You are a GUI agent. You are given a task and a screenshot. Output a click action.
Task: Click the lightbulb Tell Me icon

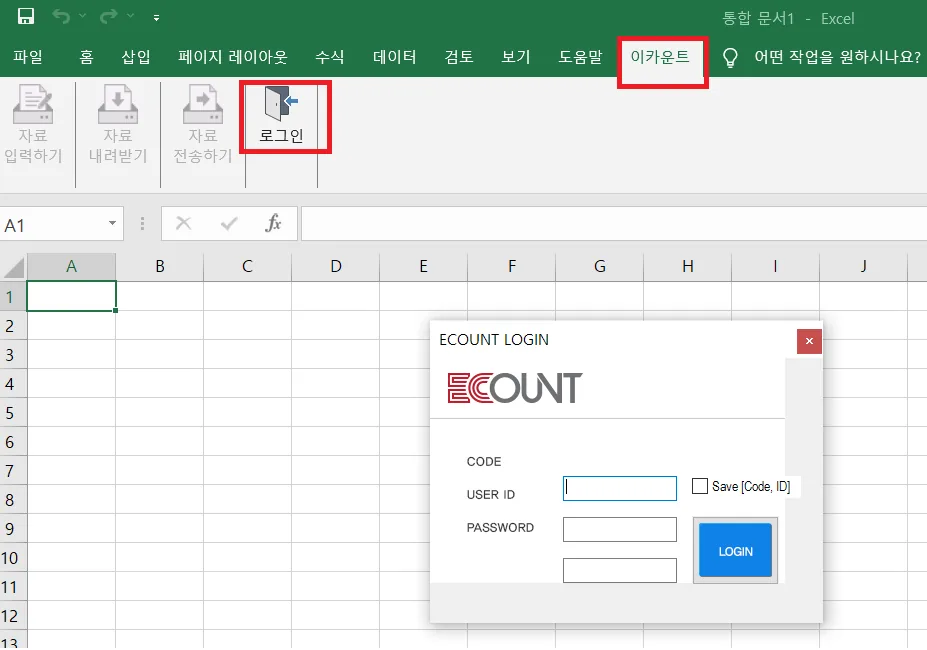(730, 57)
